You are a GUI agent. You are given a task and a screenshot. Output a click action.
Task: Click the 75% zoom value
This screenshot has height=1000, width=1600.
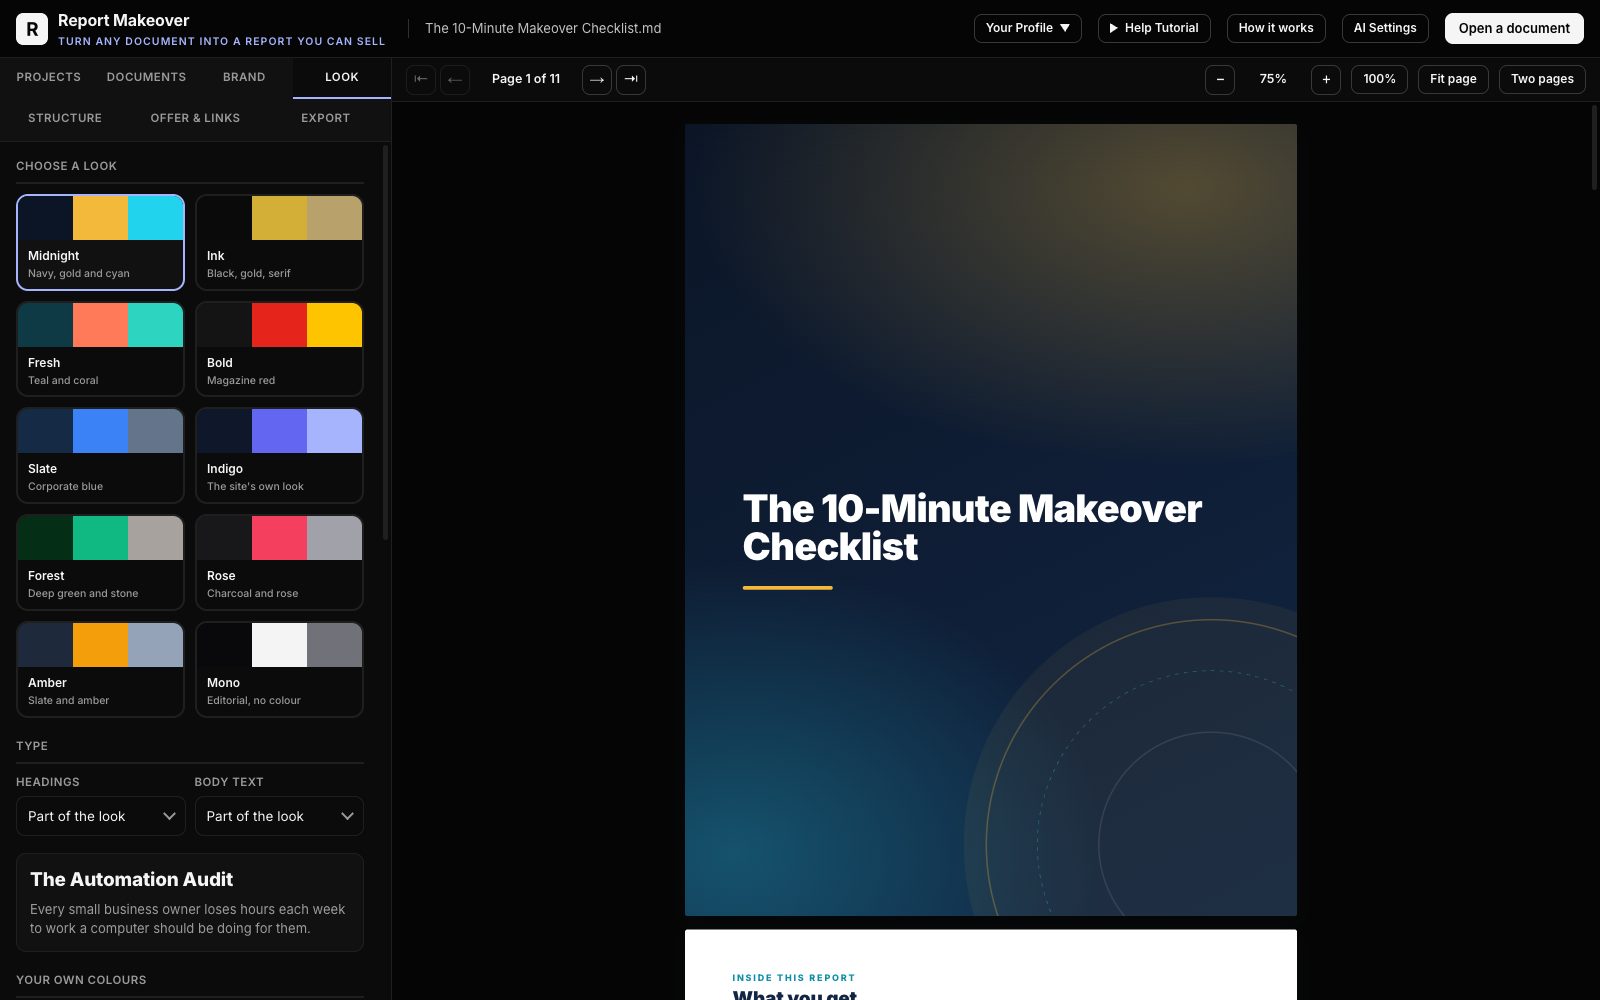coord(1273,79)
